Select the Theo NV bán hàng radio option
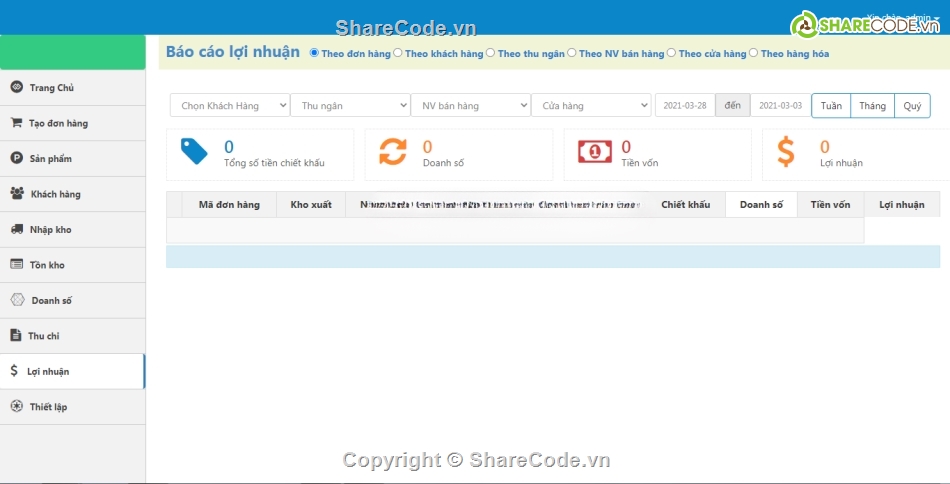Viewport: 950px width, 484px height. click(x=571, y=53)
